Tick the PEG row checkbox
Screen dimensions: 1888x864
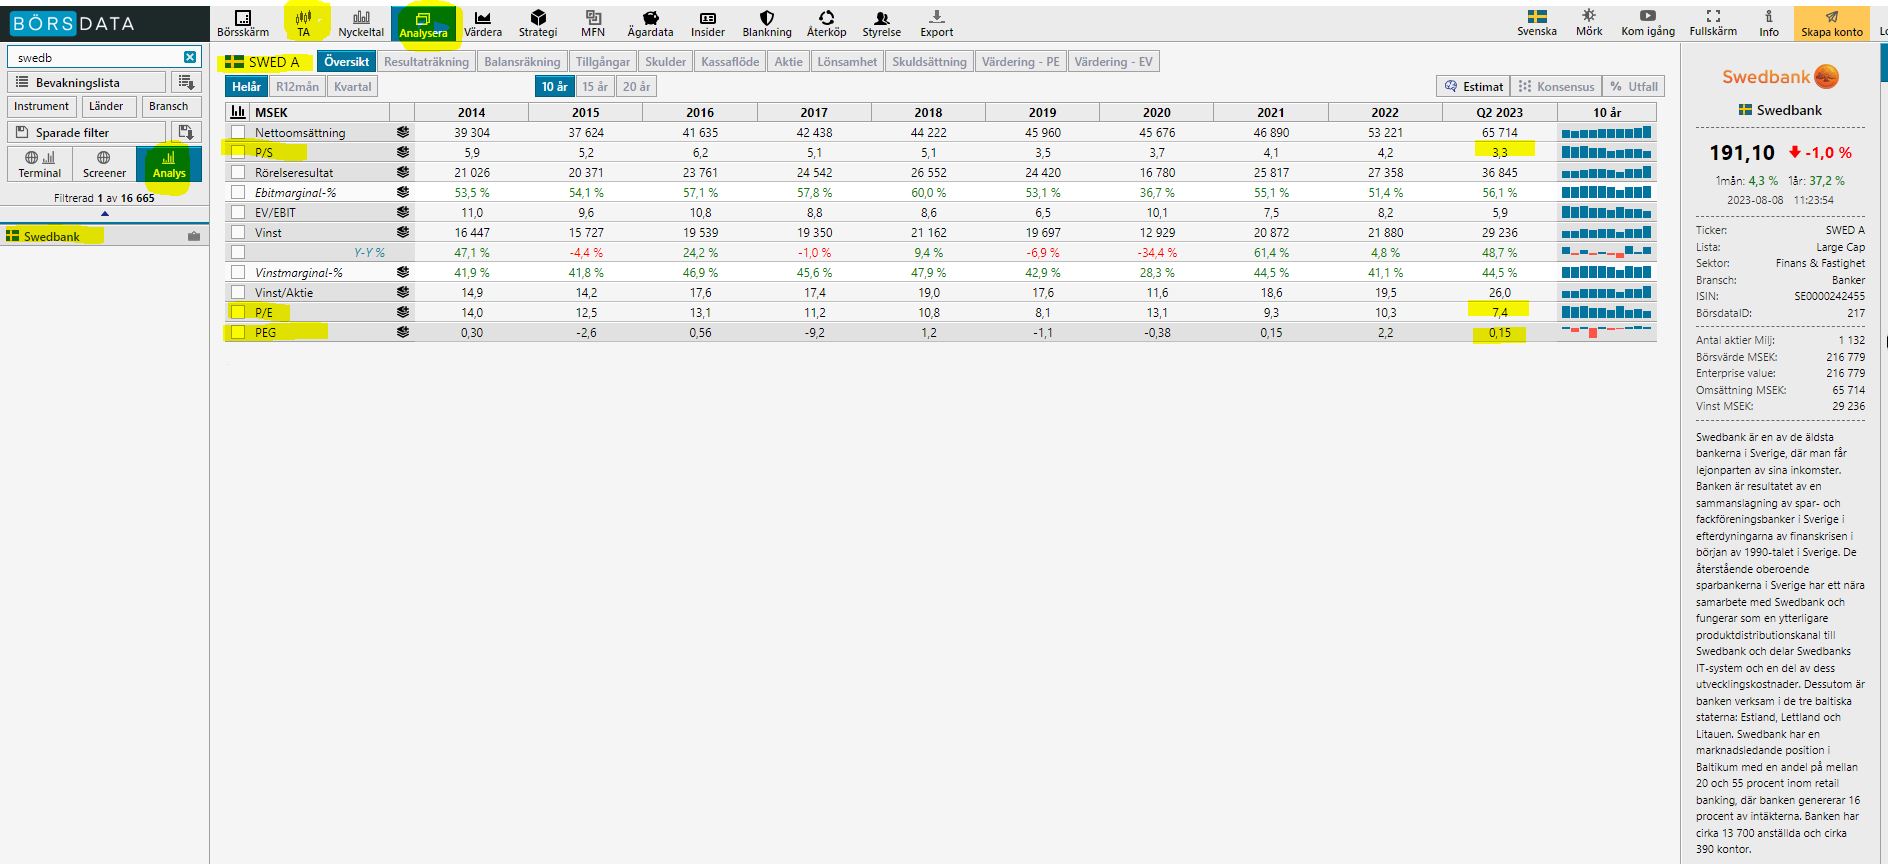(238, 332)
